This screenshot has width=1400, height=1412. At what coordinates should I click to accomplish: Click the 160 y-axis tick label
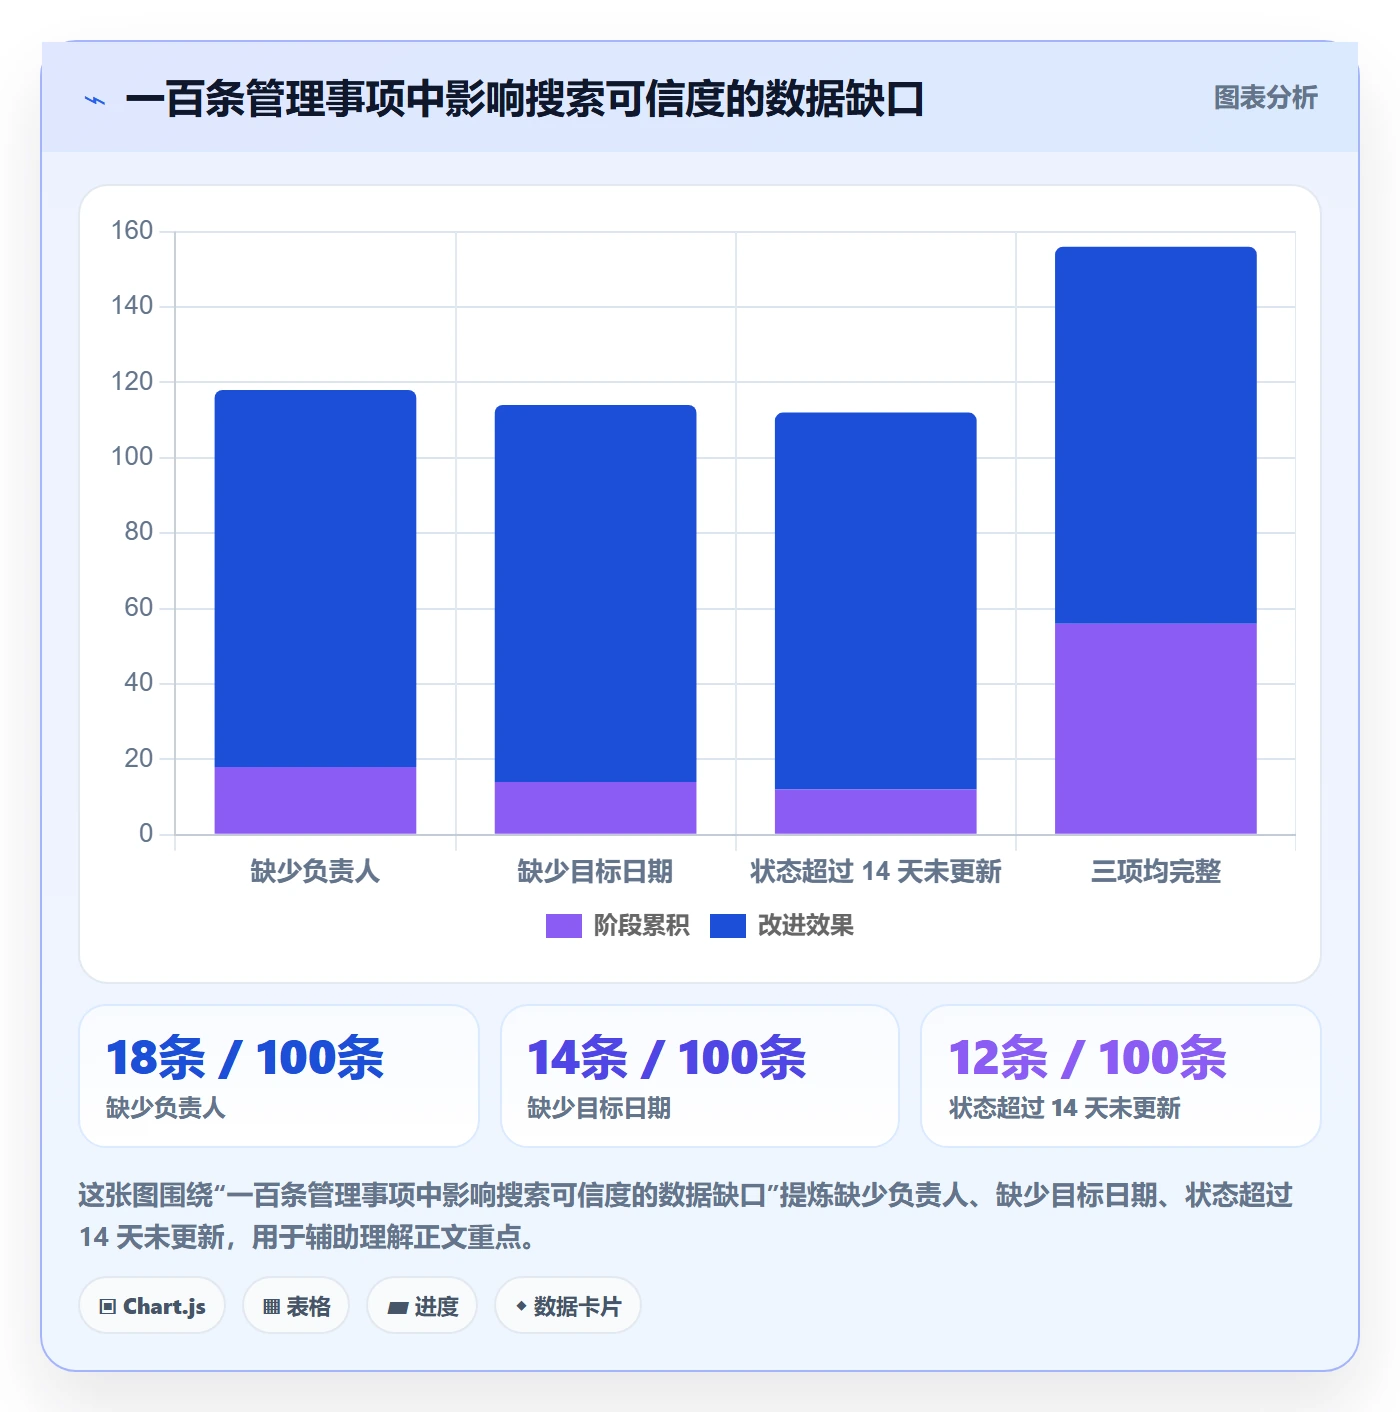pos(132,231)
